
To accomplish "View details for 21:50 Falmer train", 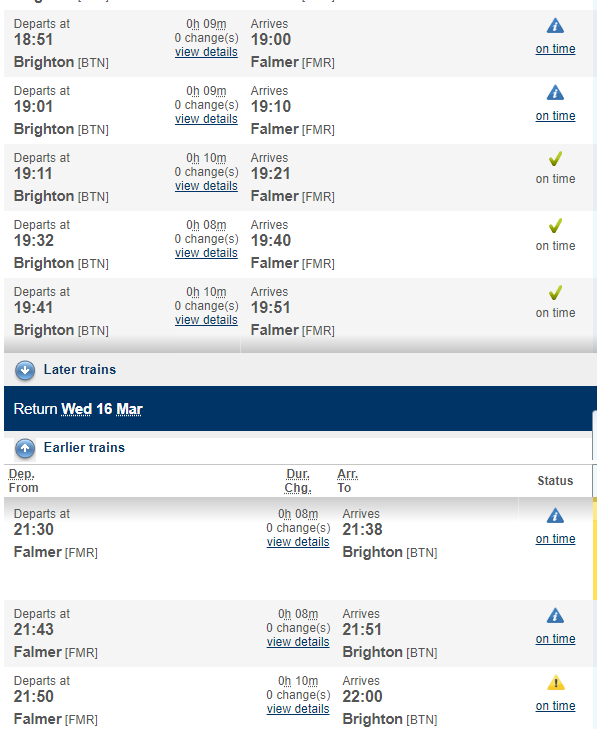I will 298,709.
